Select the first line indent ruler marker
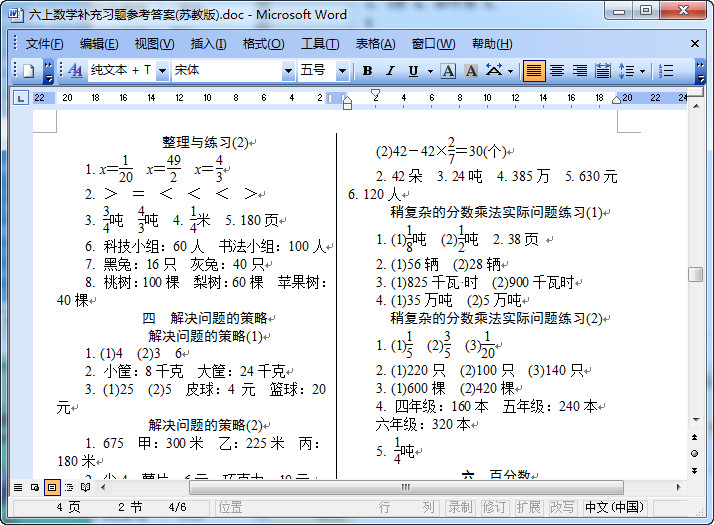Screen dimensions: 714x525 (375, 94)
